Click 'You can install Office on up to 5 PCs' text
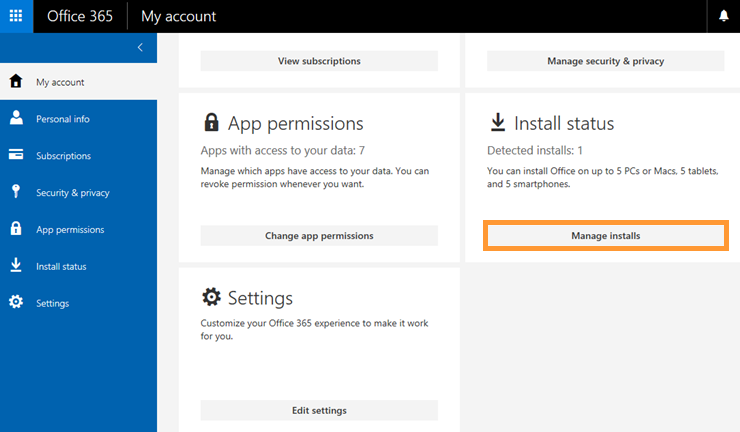The width and height of the screenshot is (740, 432). click(603, 178)
